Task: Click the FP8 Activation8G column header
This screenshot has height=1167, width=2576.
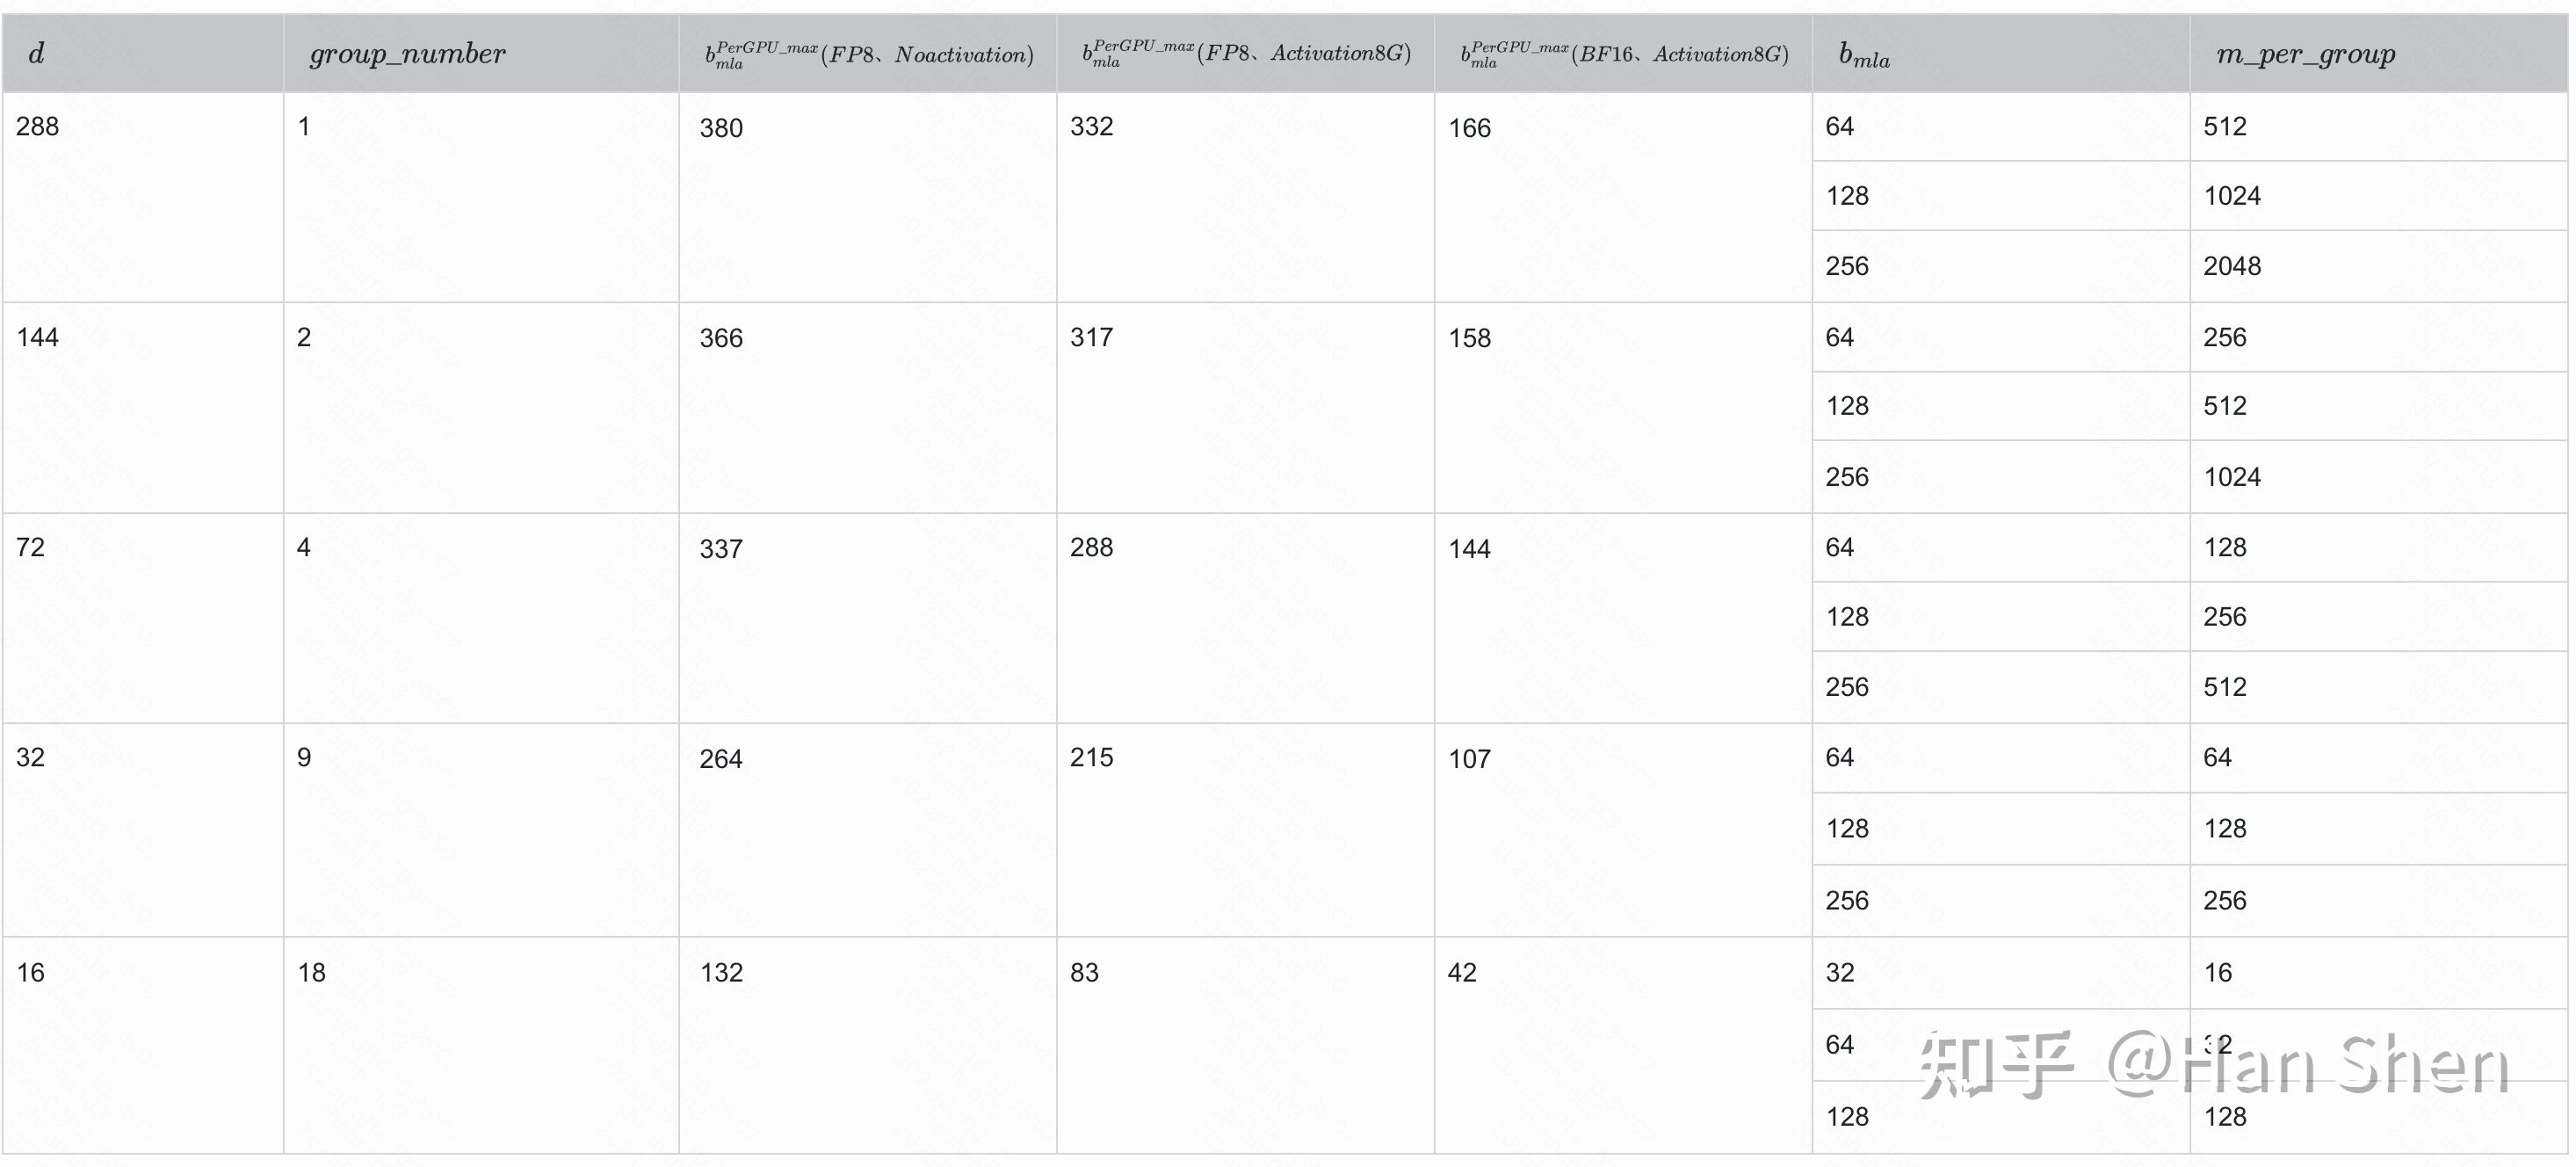Action: pyautogui.click(x=1246, y=54)
